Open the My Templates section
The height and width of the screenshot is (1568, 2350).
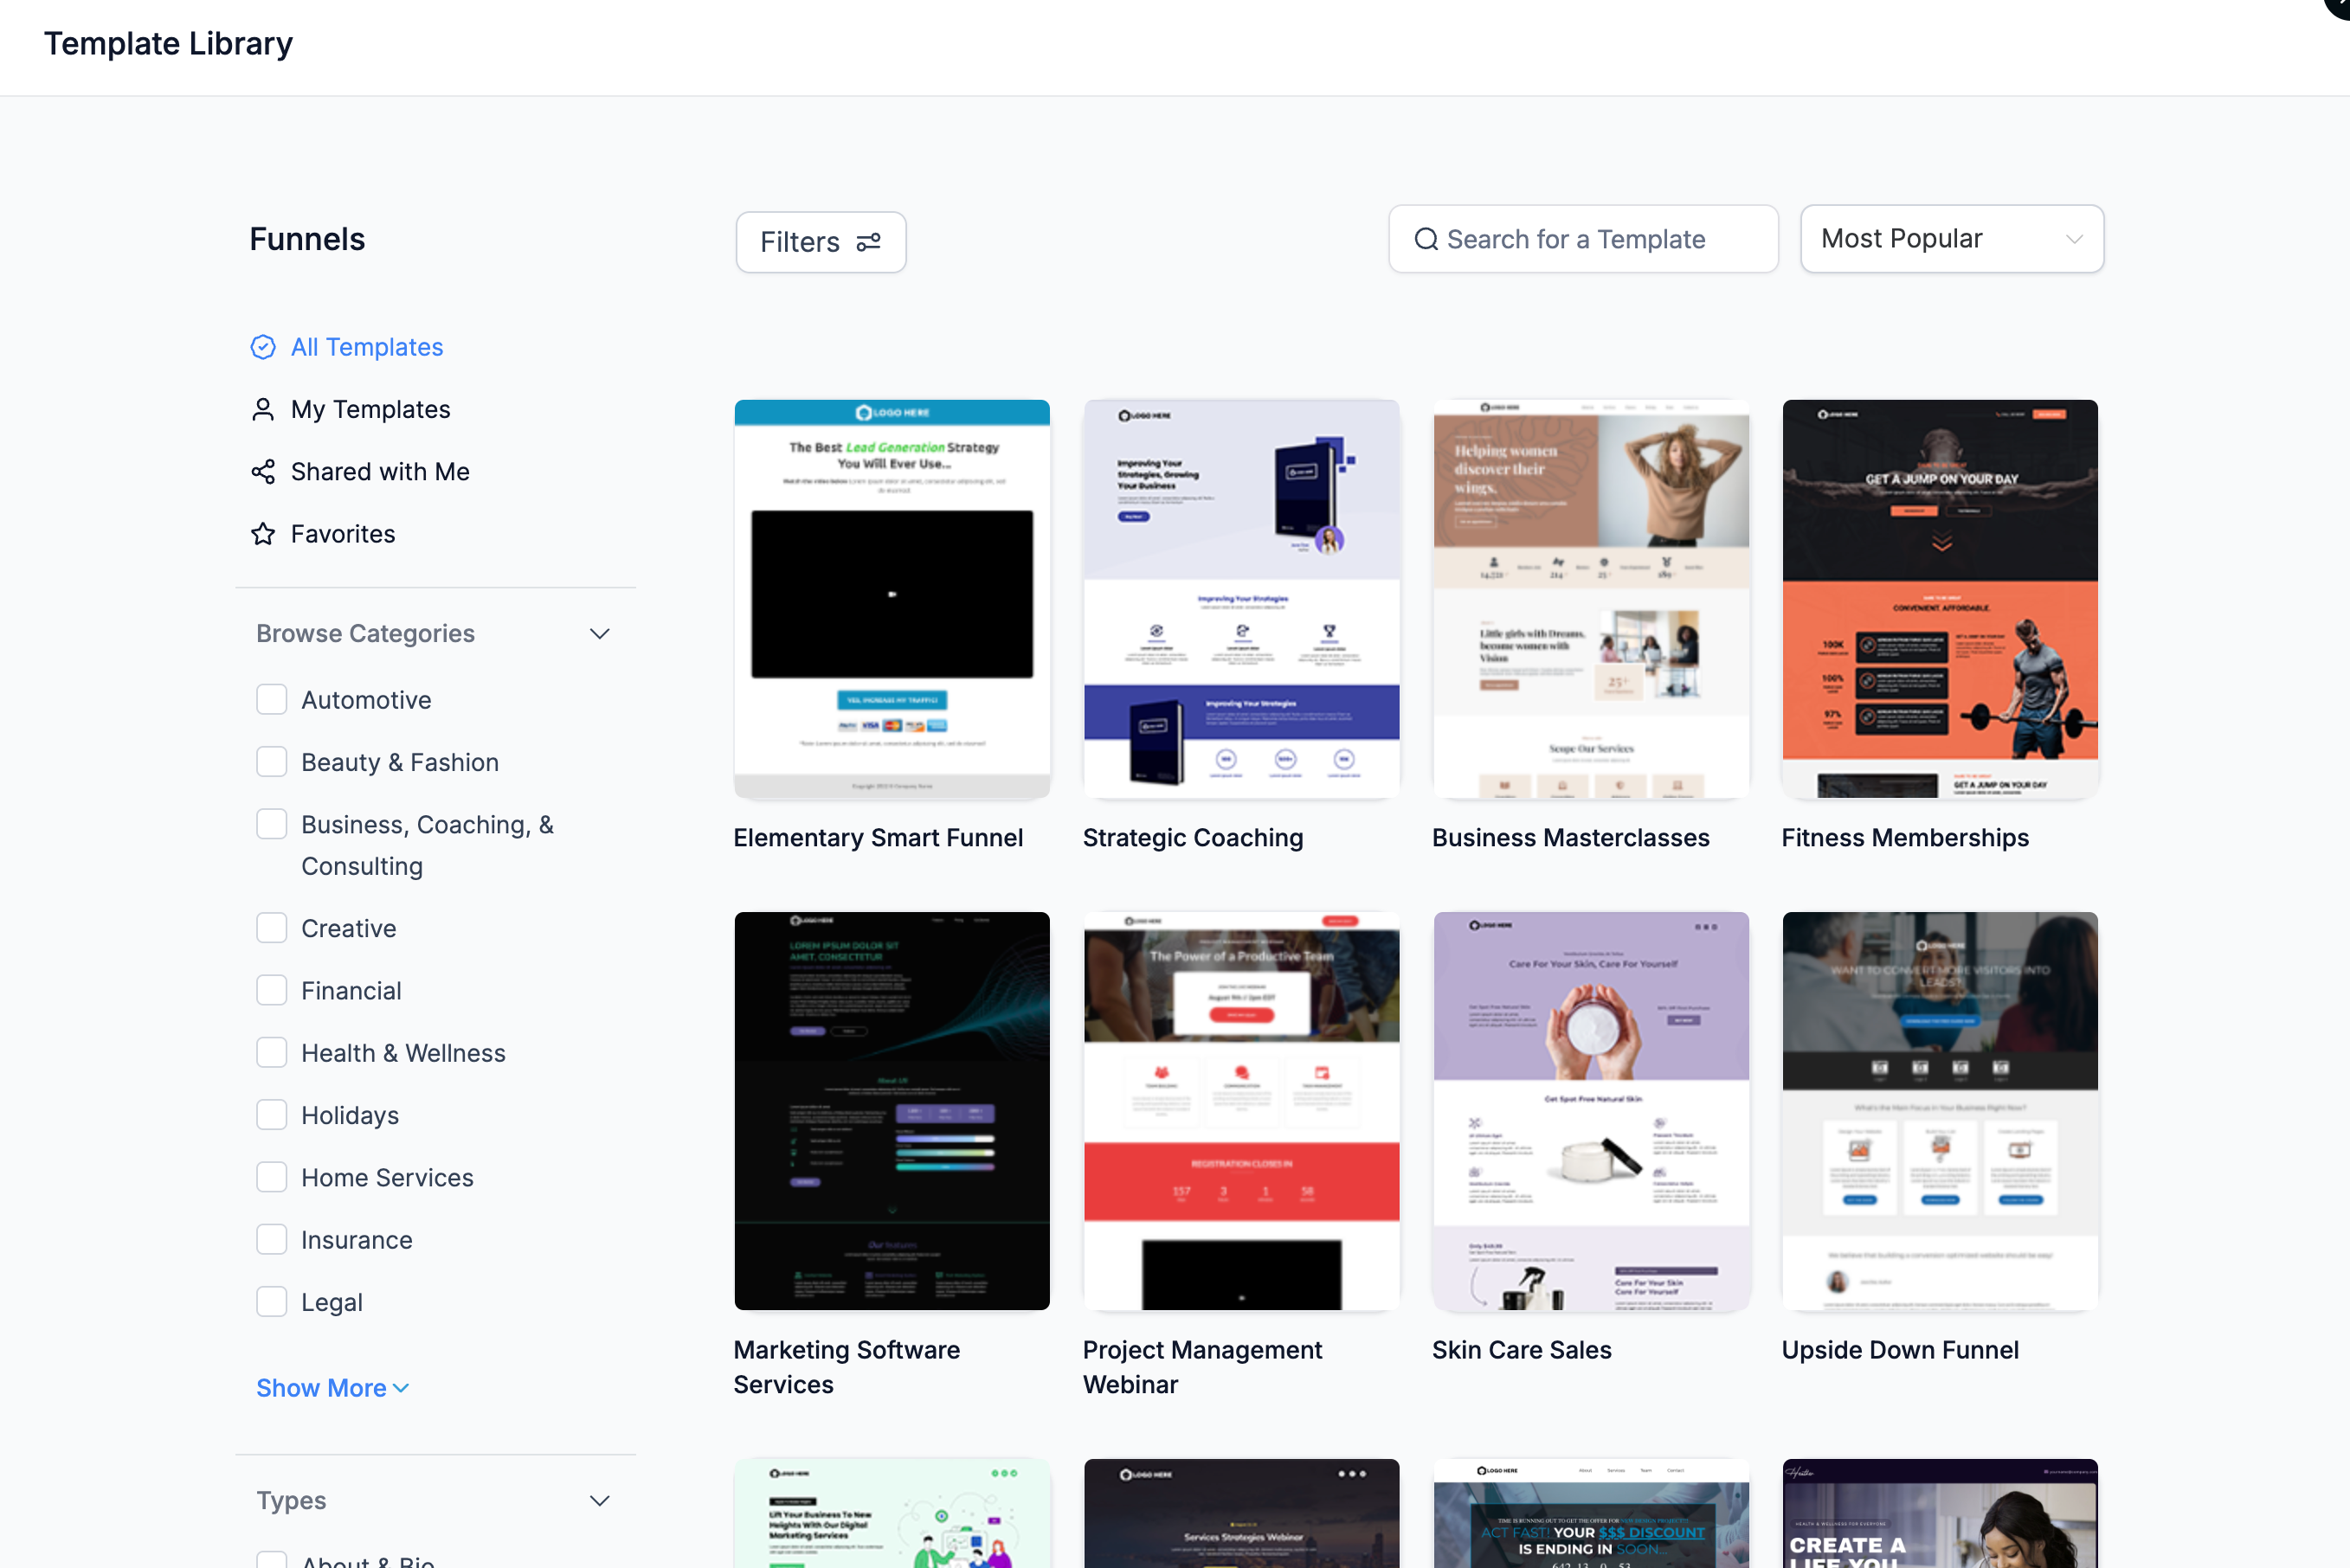pos(370,409)
